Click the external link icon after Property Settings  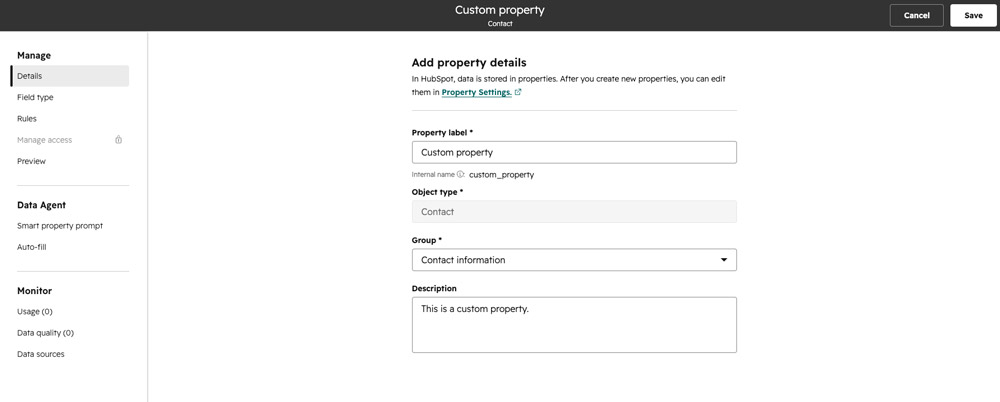[518, 93]
